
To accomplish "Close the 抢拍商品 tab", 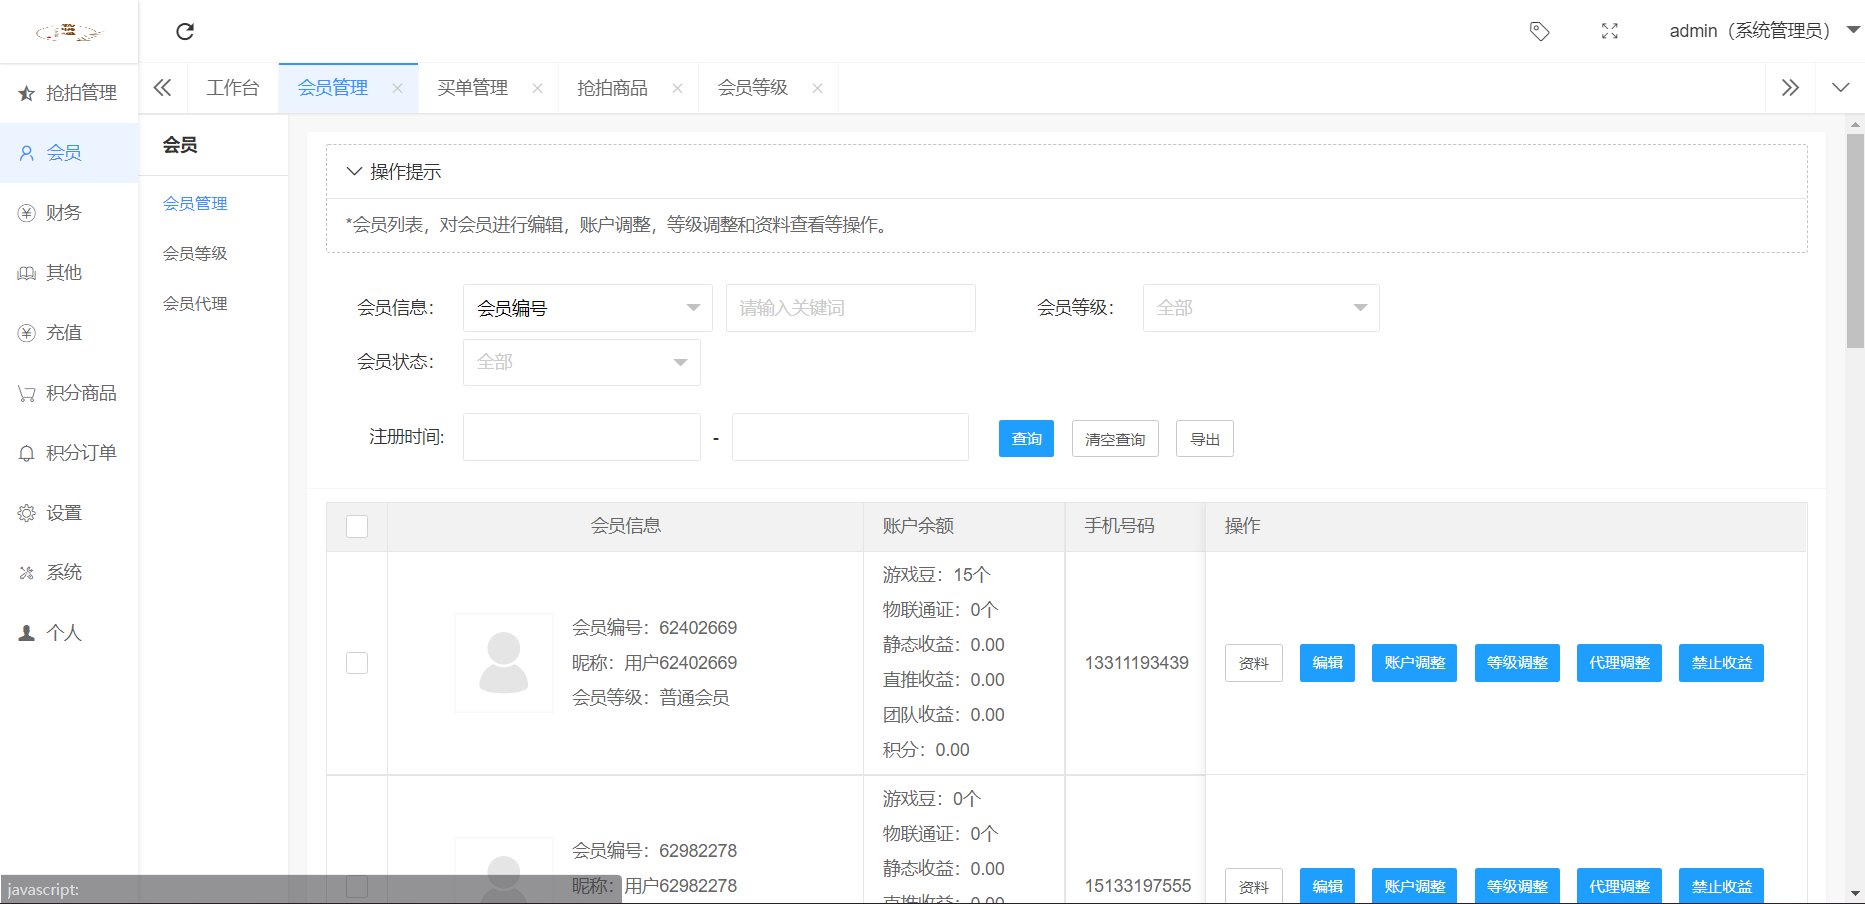I will click(x=677, y=88).
